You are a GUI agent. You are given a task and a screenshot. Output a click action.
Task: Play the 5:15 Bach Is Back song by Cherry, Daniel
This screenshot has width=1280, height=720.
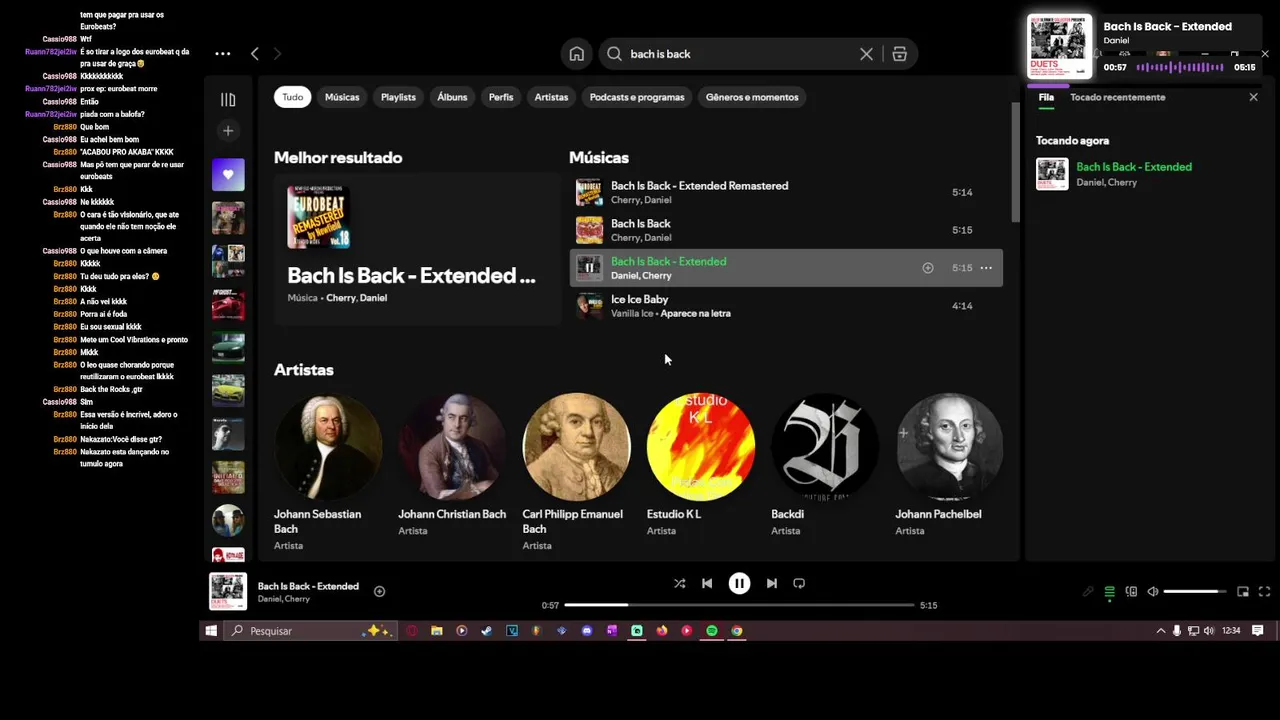point(786,230)
